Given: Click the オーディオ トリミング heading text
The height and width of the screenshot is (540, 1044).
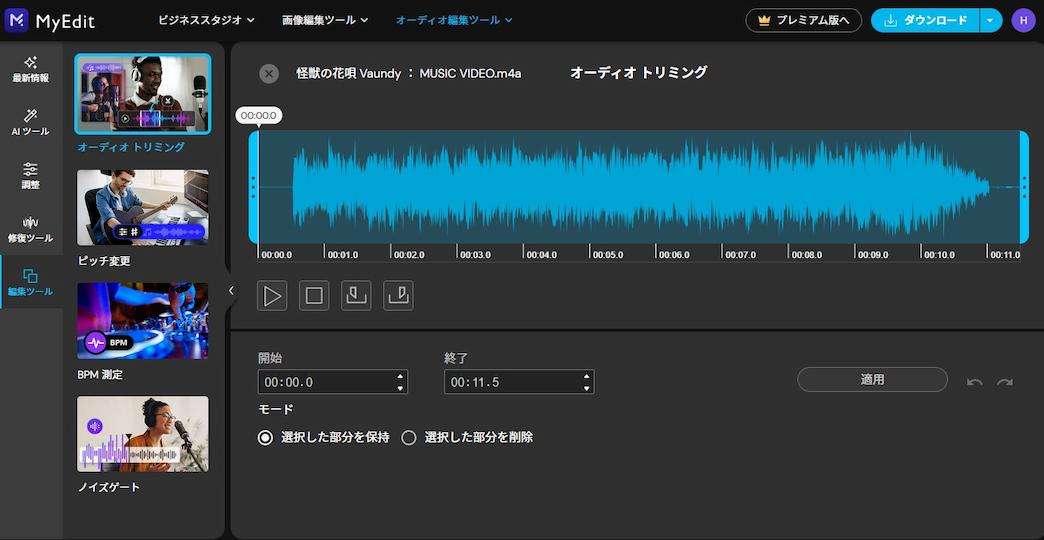Looking at the screenshot, I should [639, 73].
